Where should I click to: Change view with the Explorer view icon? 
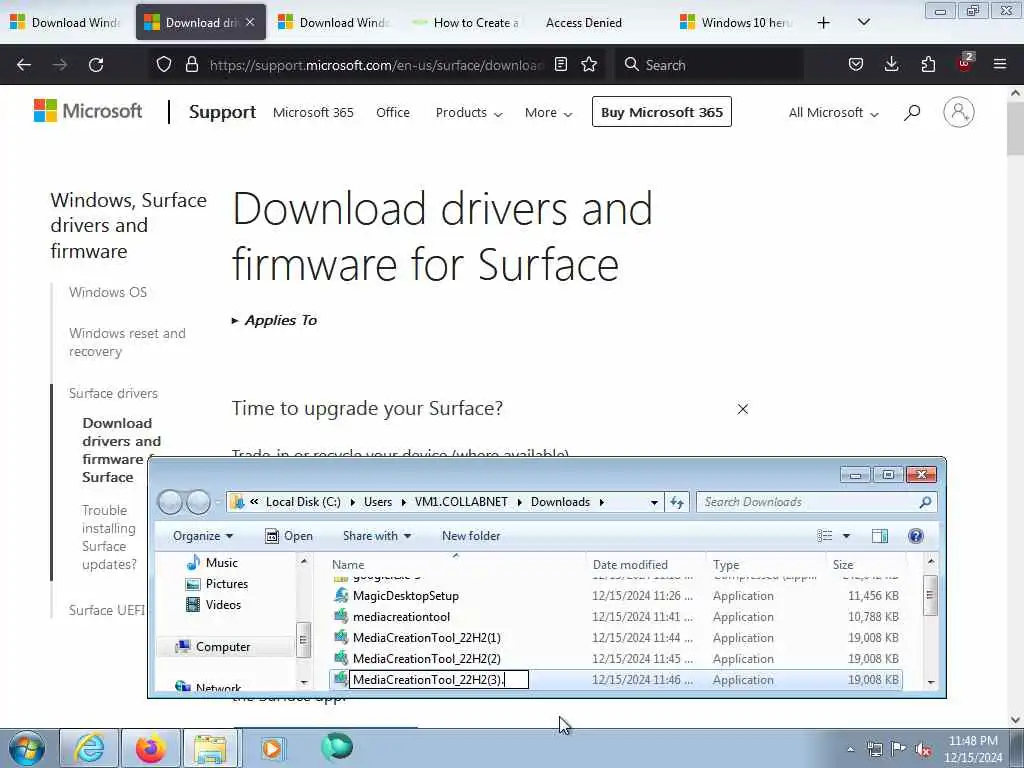point(825,536)
